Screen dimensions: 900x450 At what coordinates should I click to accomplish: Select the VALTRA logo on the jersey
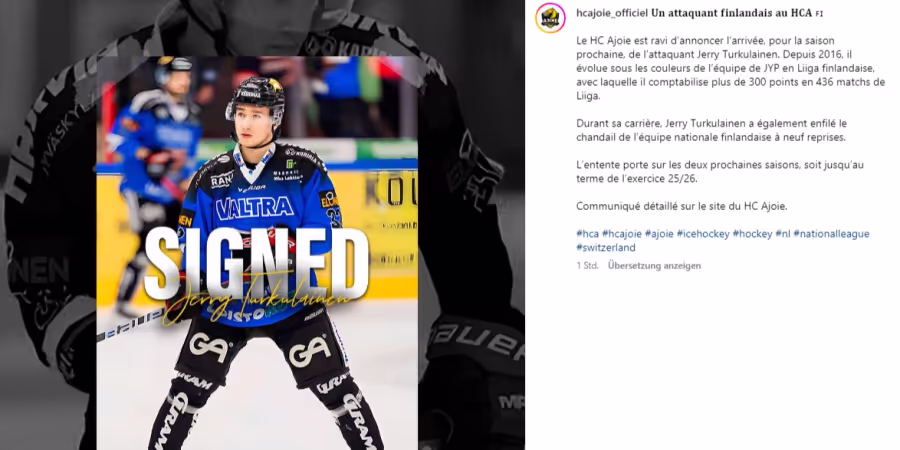254,207
